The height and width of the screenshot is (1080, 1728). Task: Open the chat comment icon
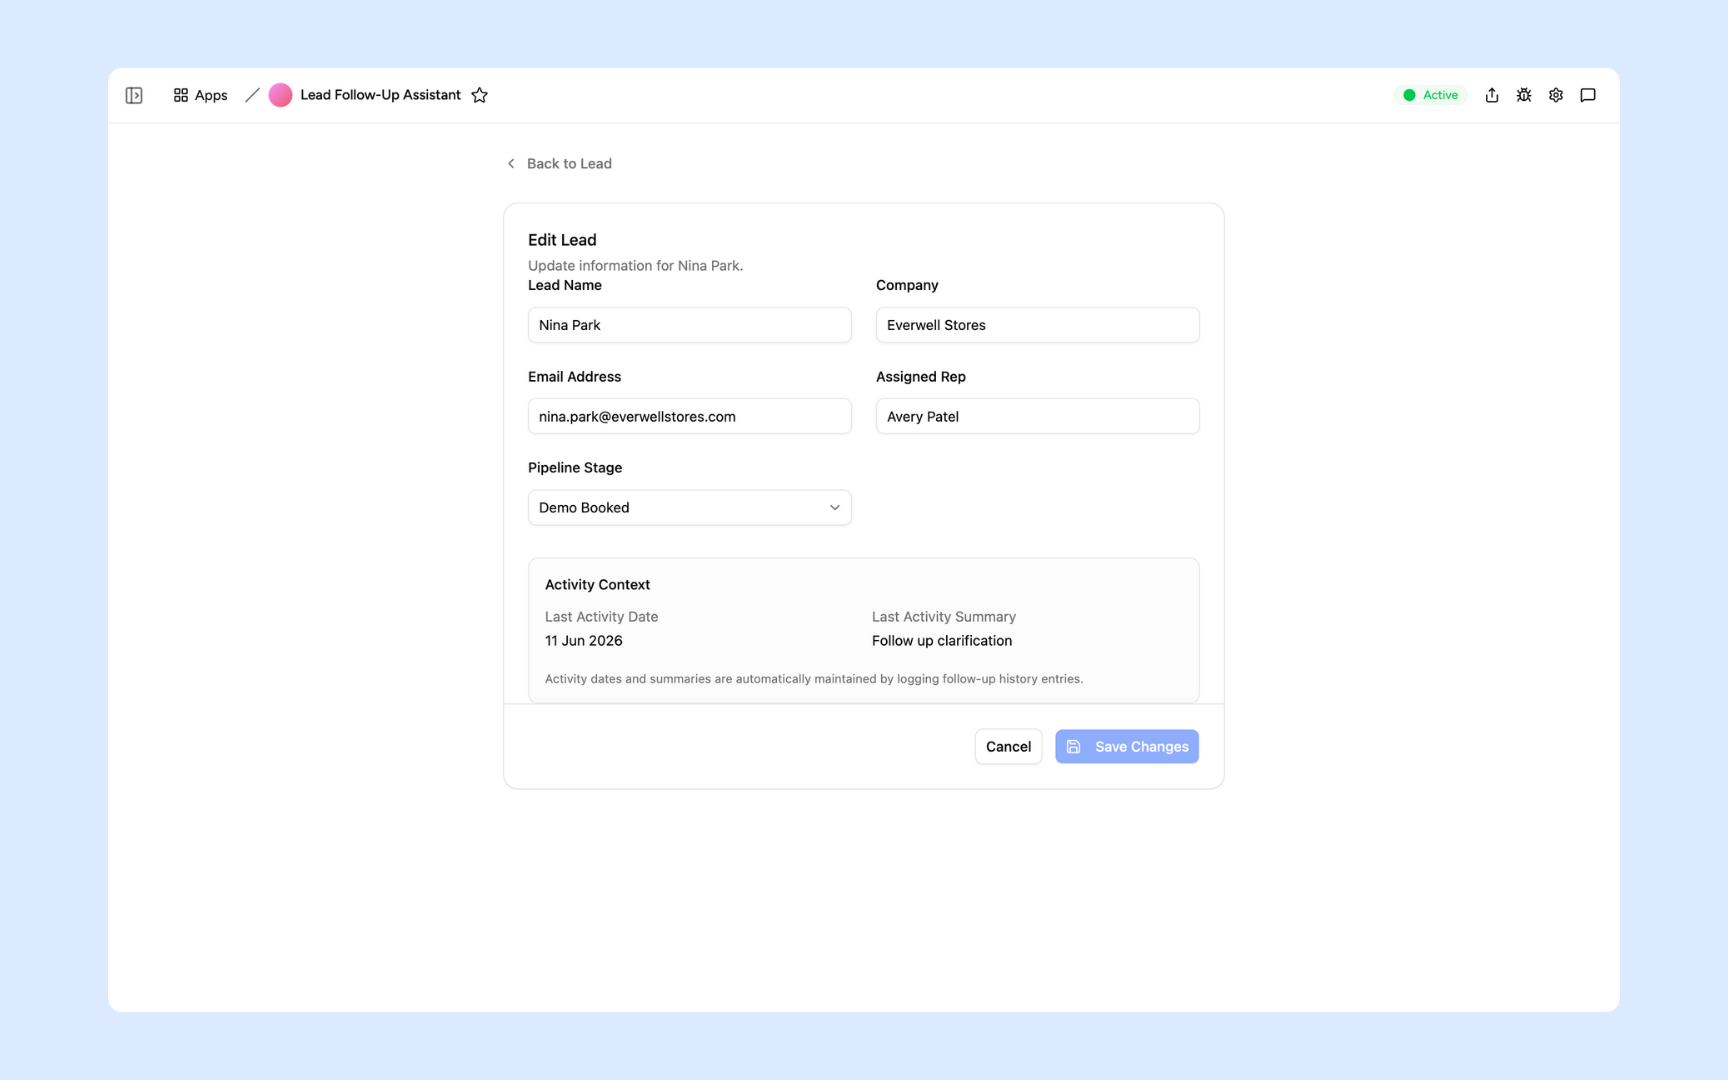1588,95
